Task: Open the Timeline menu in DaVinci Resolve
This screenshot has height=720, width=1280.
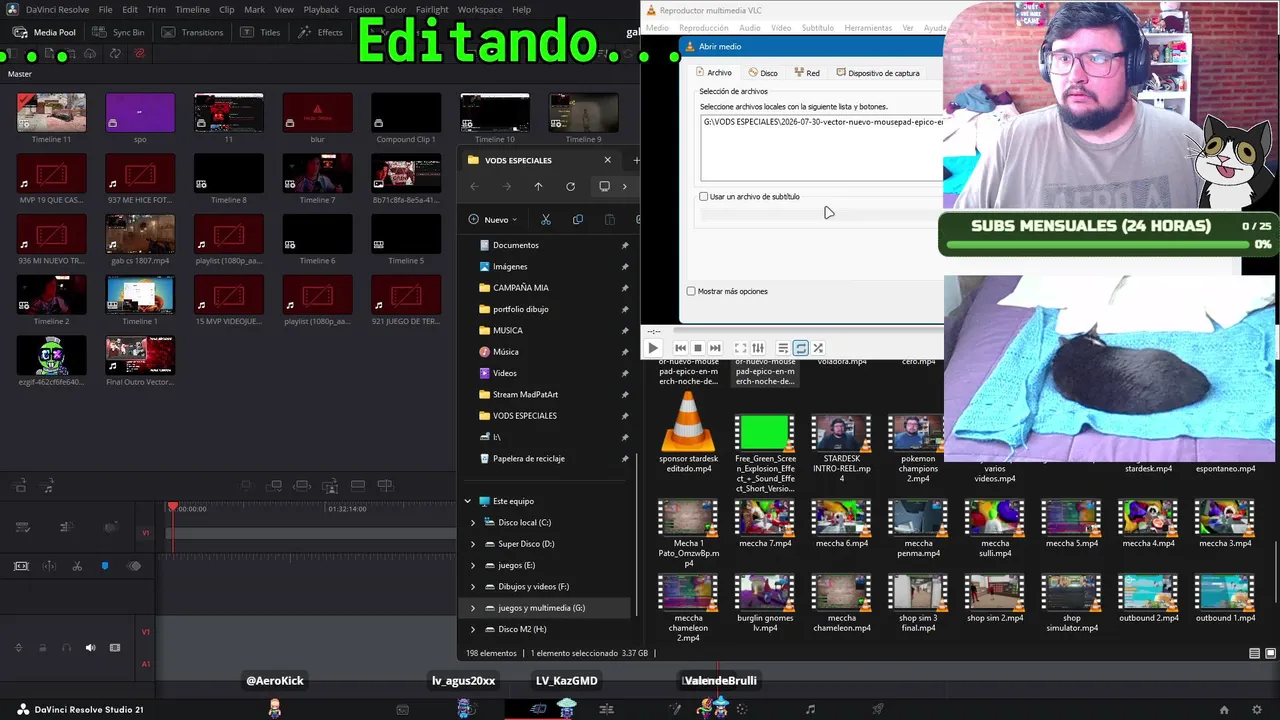Action: click(x=192, y=10)
